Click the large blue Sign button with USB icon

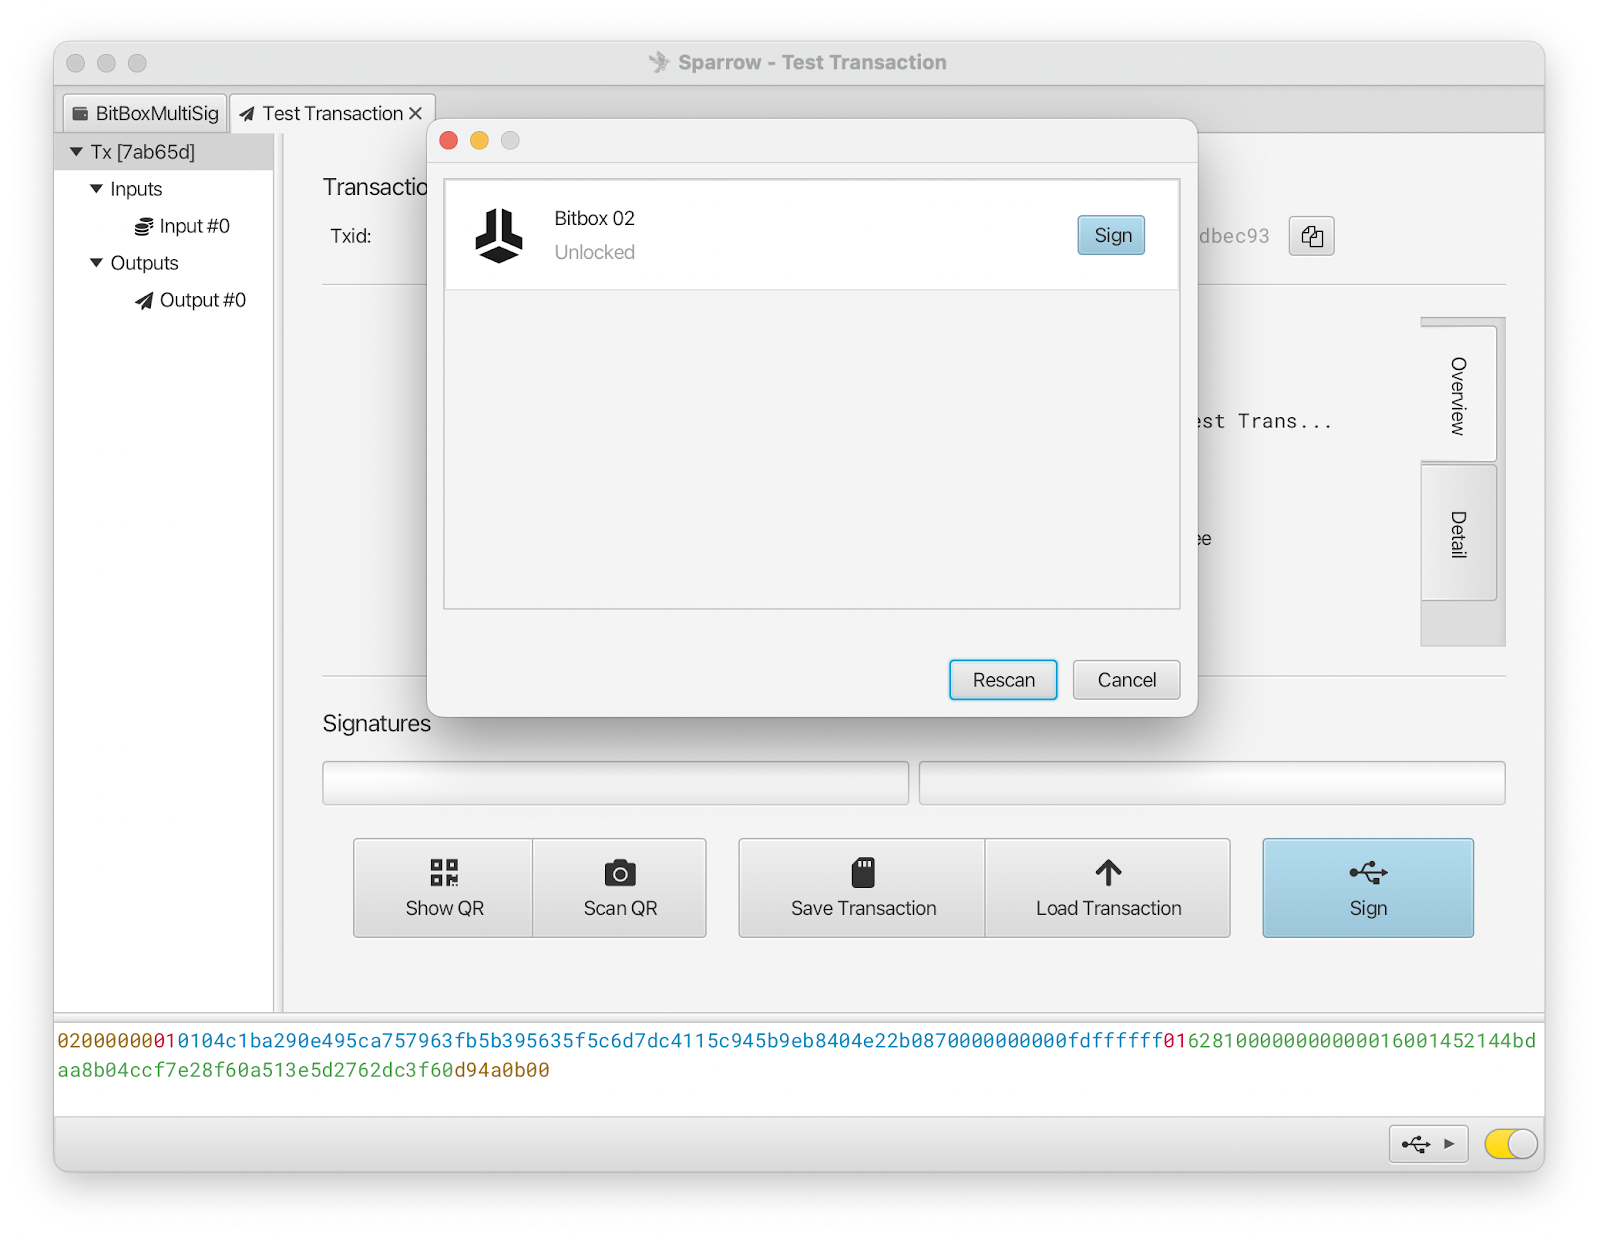1368,888
